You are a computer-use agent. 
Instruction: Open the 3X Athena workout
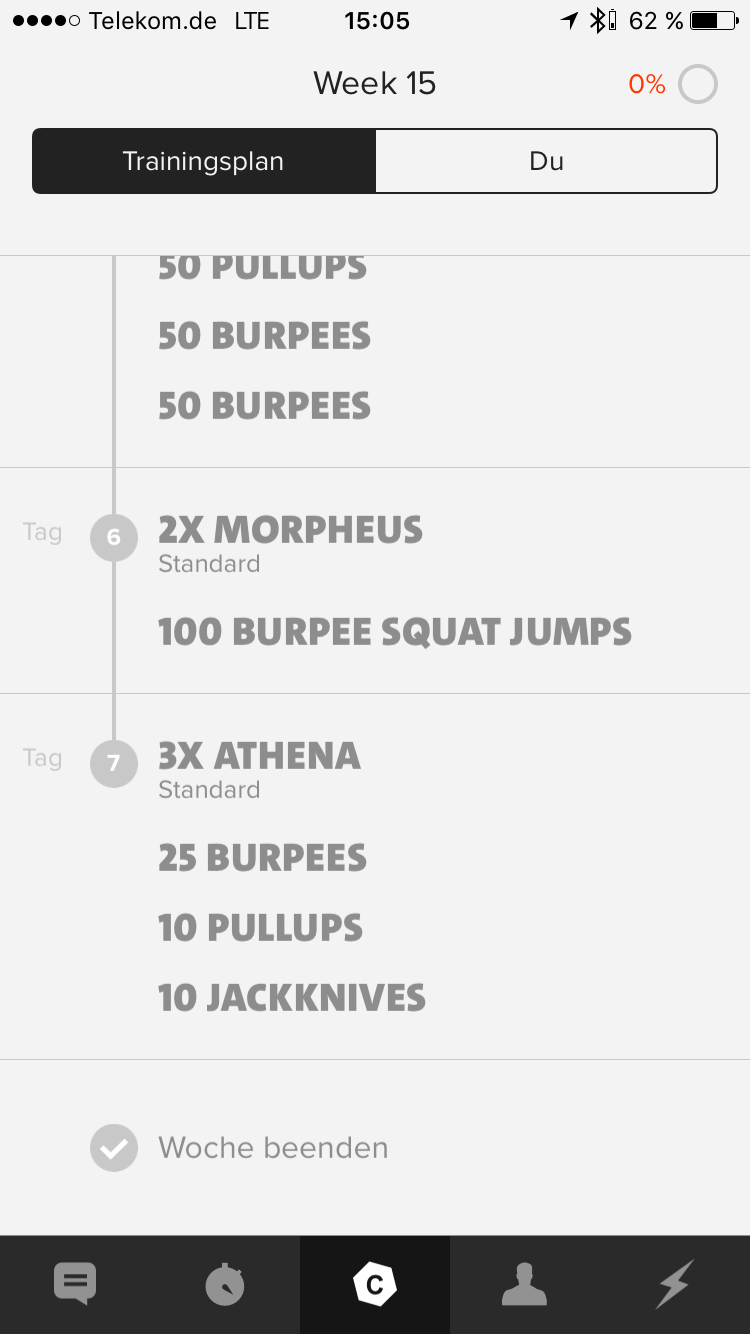pos(259,757)
